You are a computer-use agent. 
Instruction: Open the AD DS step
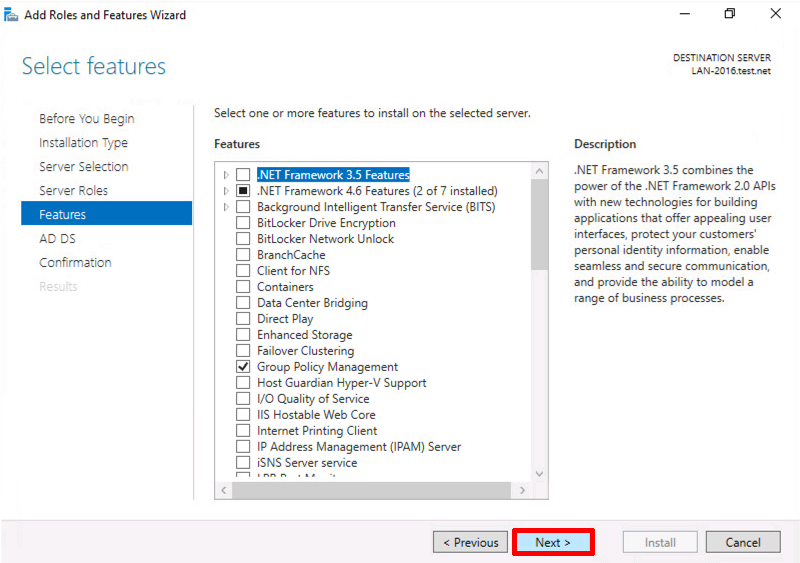coord(57,238)
